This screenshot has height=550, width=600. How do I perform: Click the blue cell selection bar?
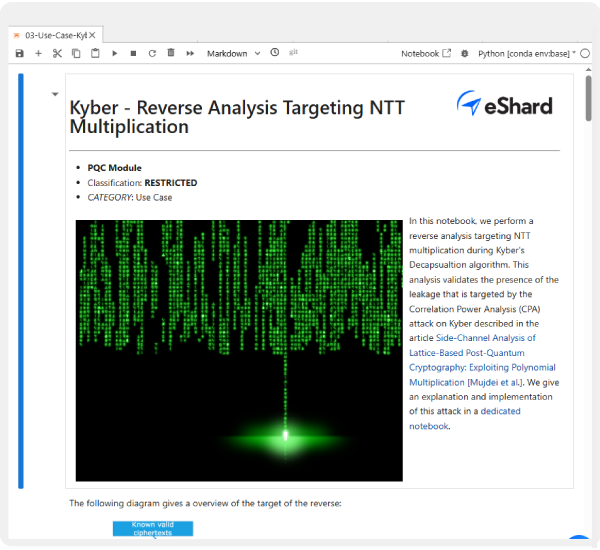point(21,281)
